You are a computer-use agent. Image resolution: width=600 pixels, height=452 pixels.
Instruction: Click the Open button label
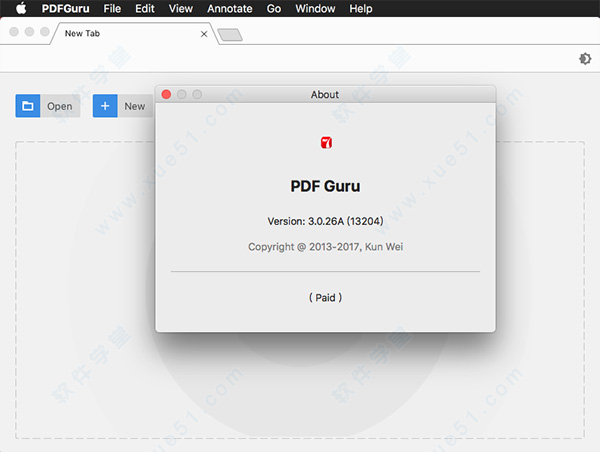60,106
